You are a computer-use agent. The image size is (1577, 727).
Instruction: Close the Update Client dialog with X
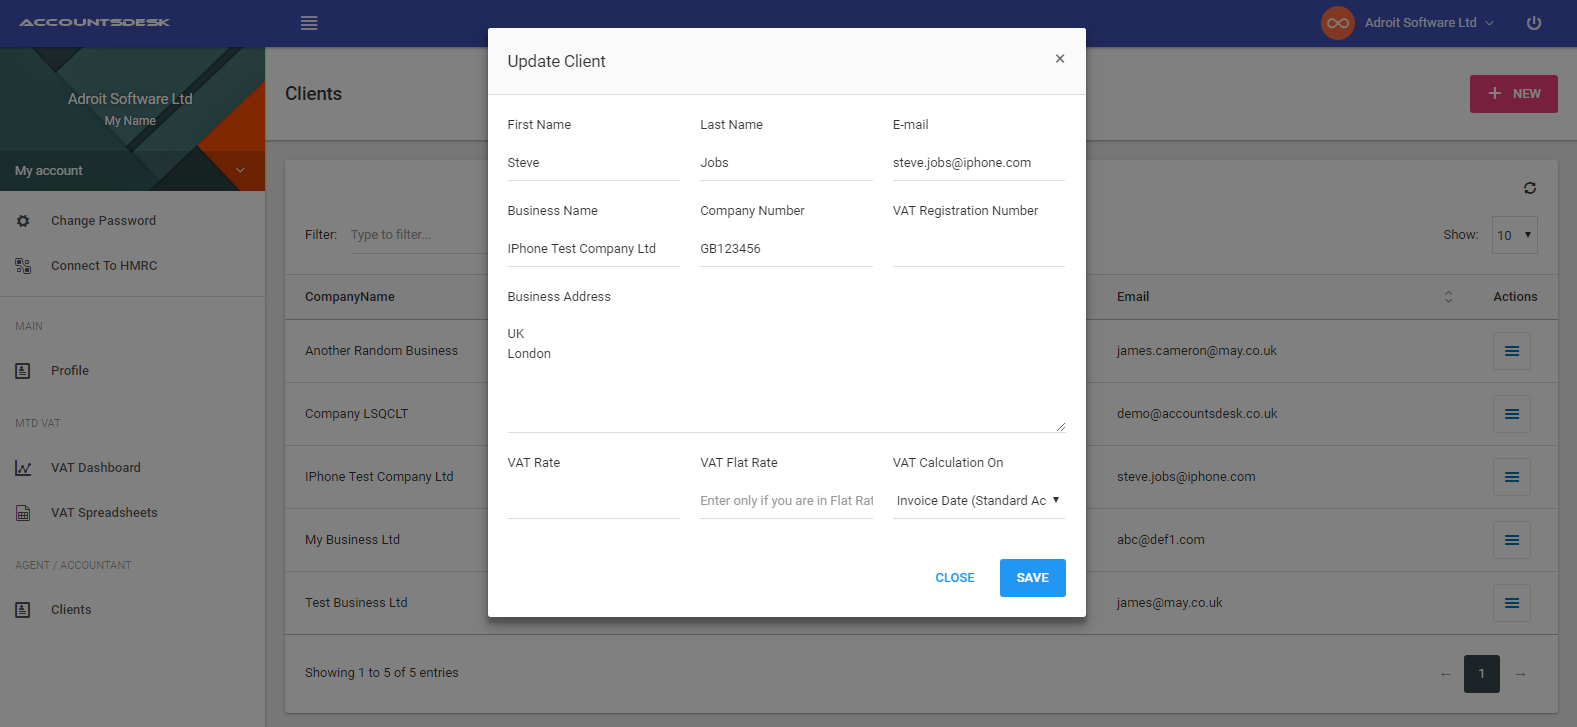[x=1059, y=59]
